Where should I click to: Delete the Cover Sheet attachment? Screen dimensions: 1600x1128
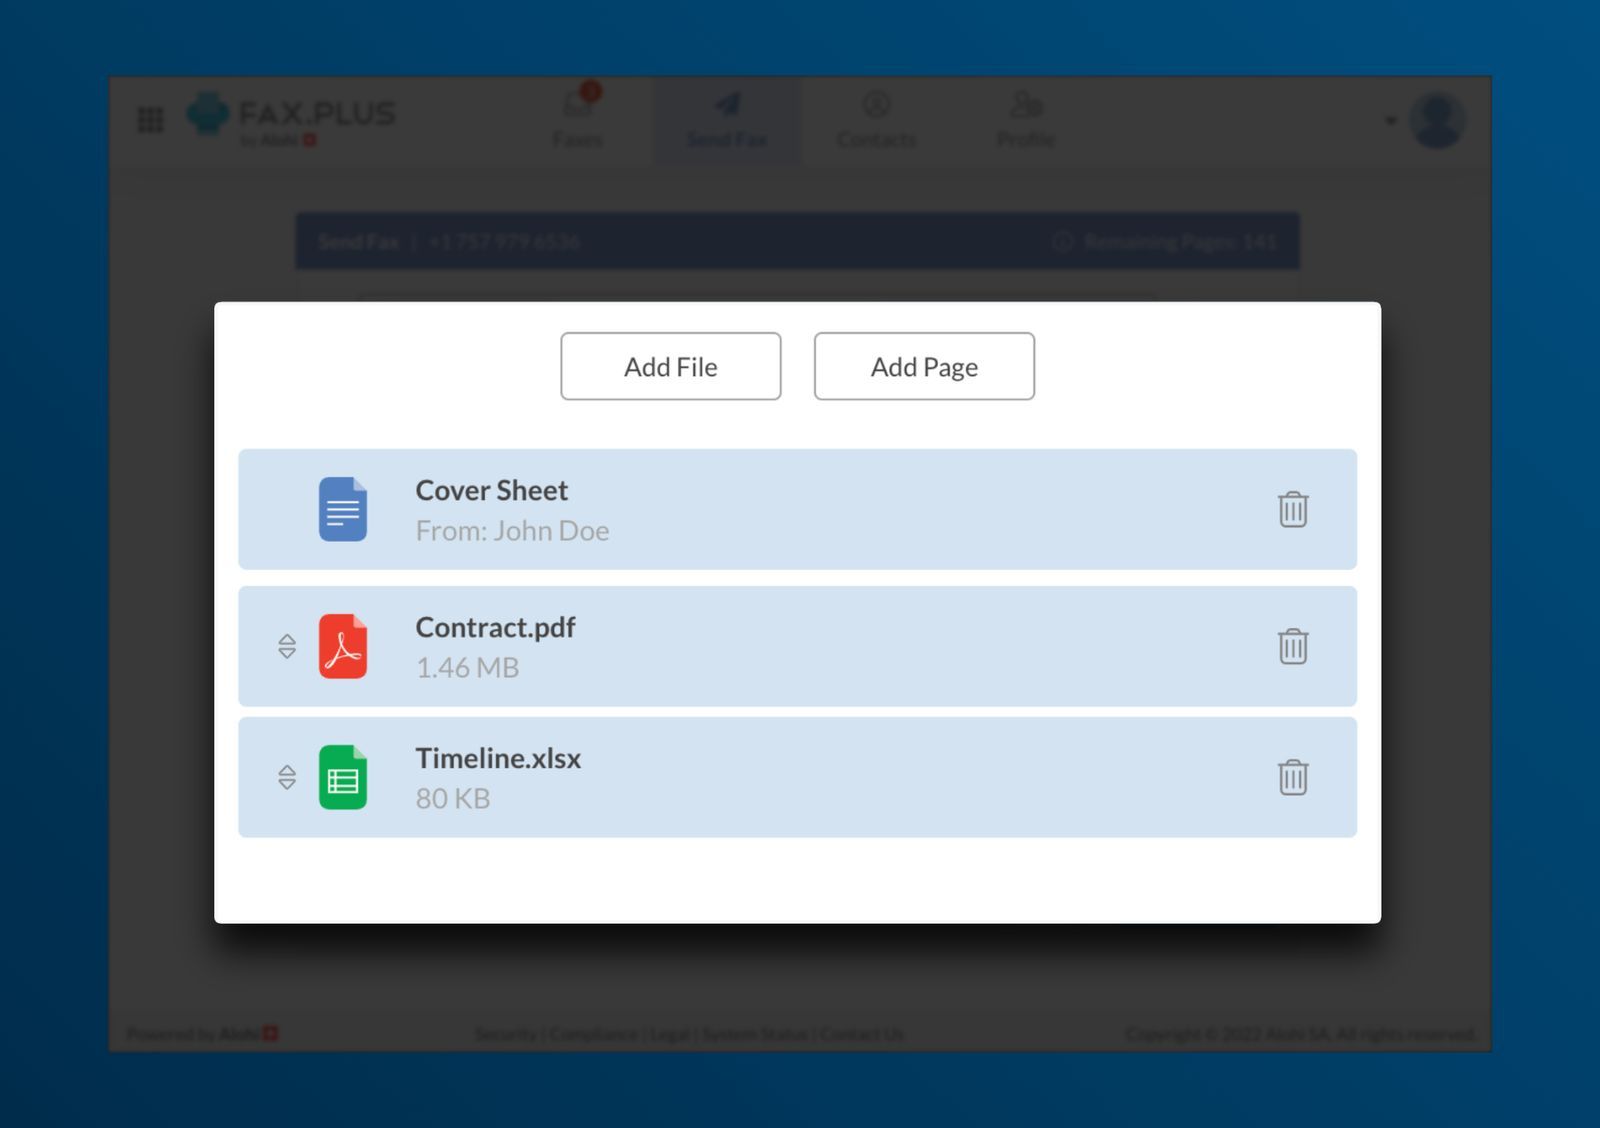[x=1294, y=509]
